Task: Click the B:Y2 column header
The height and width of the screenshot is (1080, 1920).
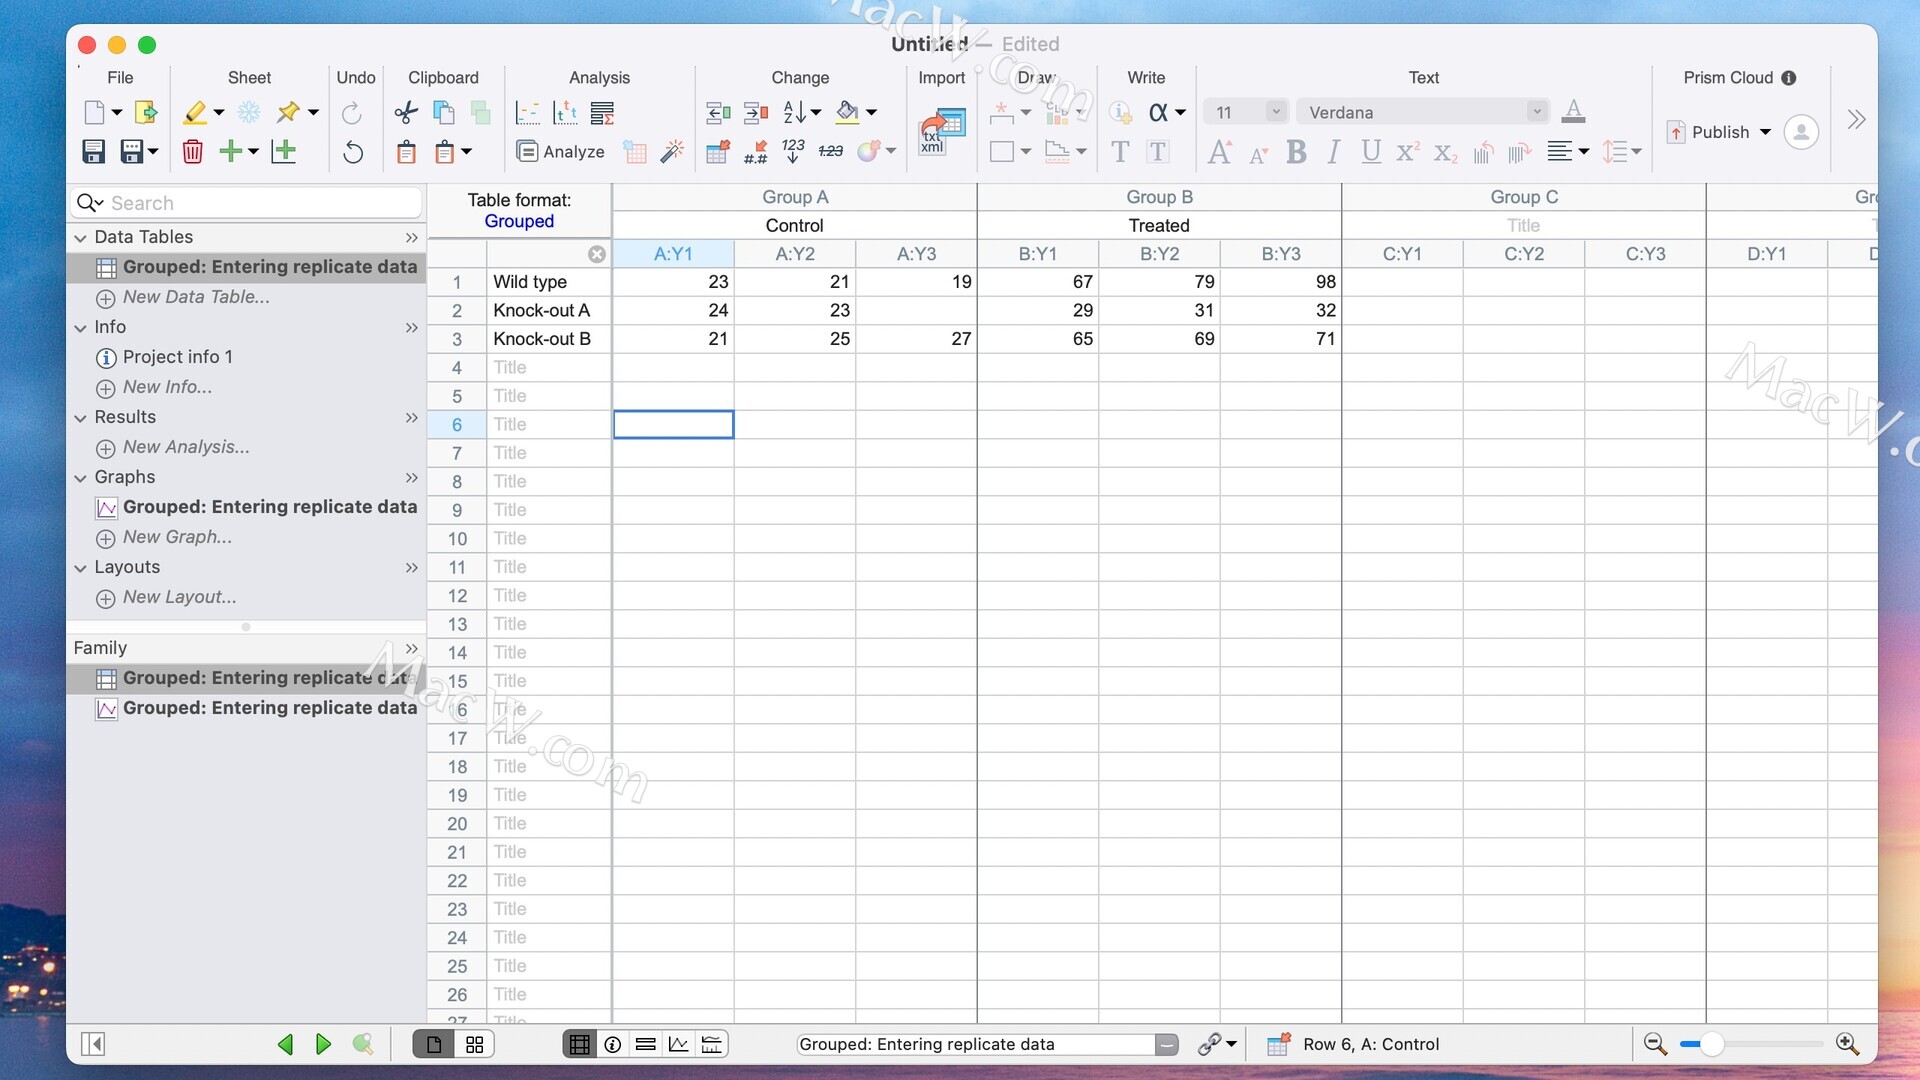Action: [x=1159, y=254]
